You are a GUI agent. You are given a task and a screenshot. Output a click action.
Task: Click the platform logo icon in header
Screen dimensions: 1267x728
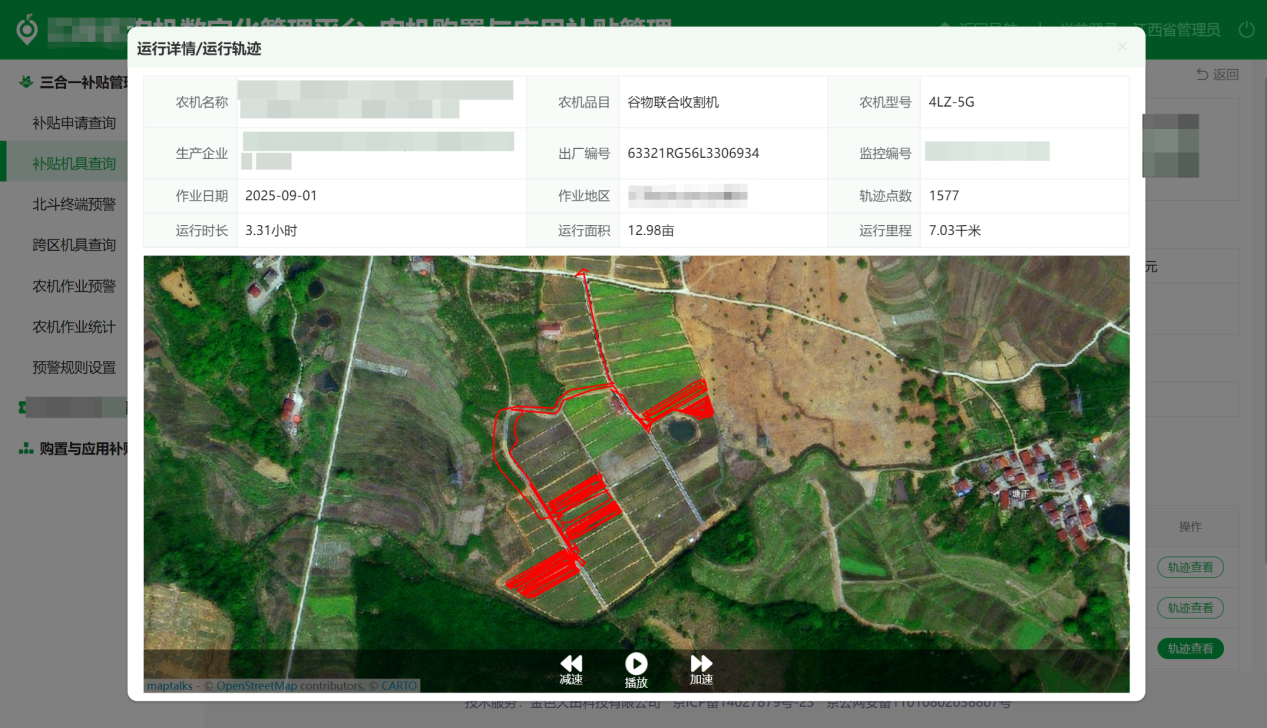pos(27,29)
